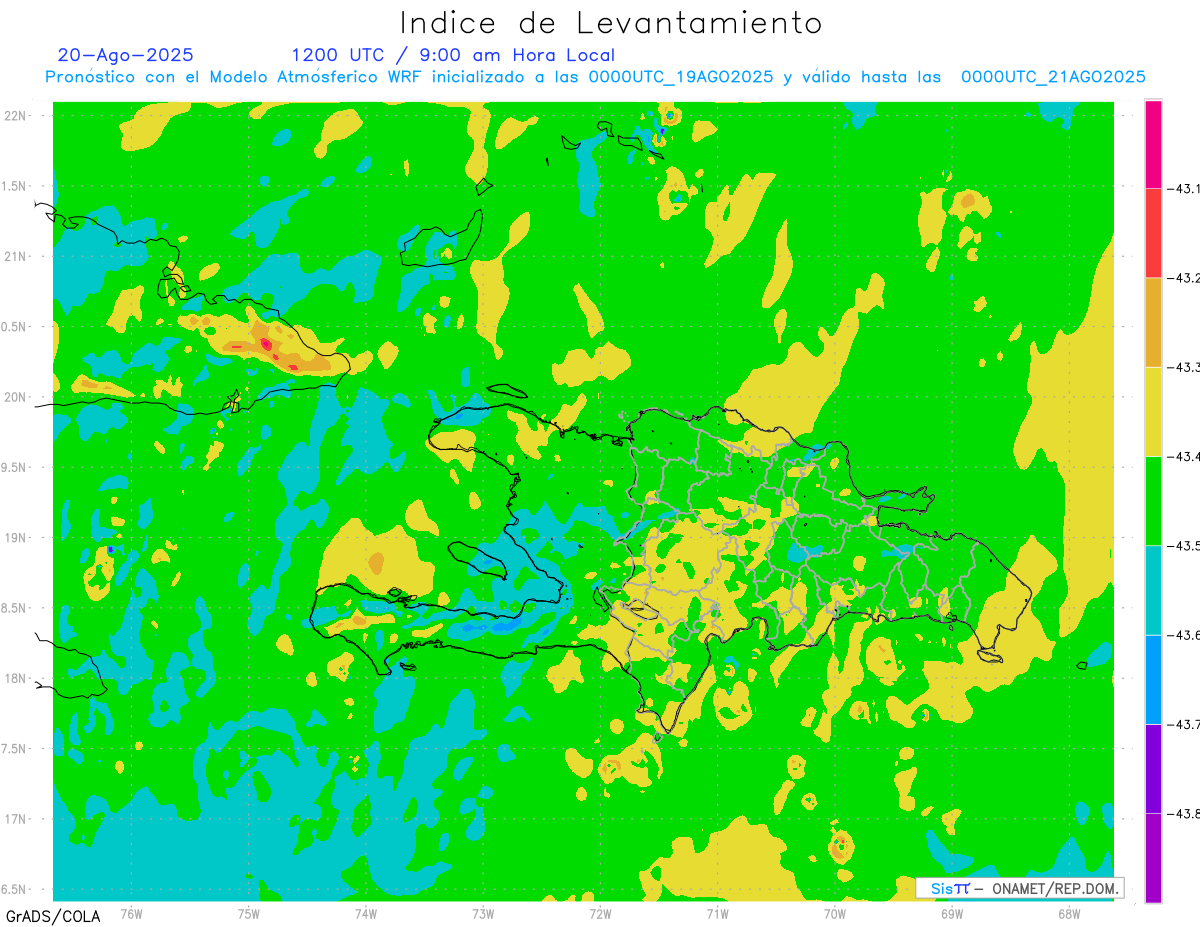The height and width of the screenshot is (927, 1200).
Task: Click the '1.5N' latitude axis label
Action: pyautogui.click(x=16, y=186)
